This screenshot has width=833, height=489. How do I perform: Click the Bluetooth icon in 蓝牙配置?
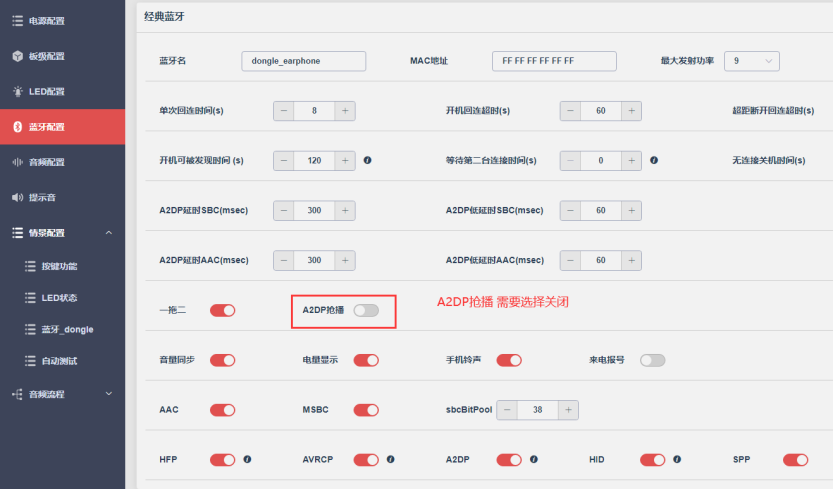pos(18,127)
